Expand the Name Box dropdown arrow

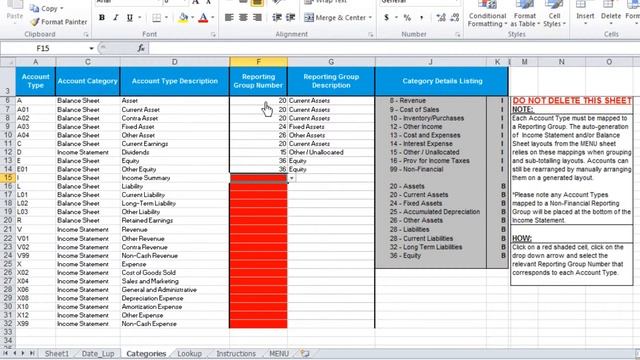[91, 48]
